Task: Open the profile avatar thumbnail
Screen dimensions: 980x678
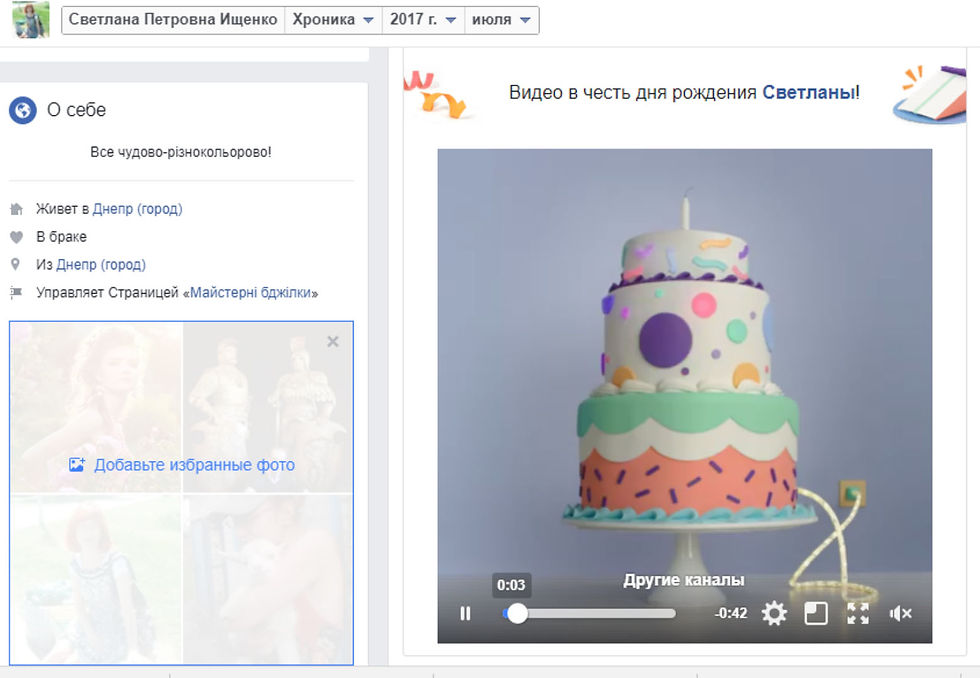Action: (x=31, y=19)
